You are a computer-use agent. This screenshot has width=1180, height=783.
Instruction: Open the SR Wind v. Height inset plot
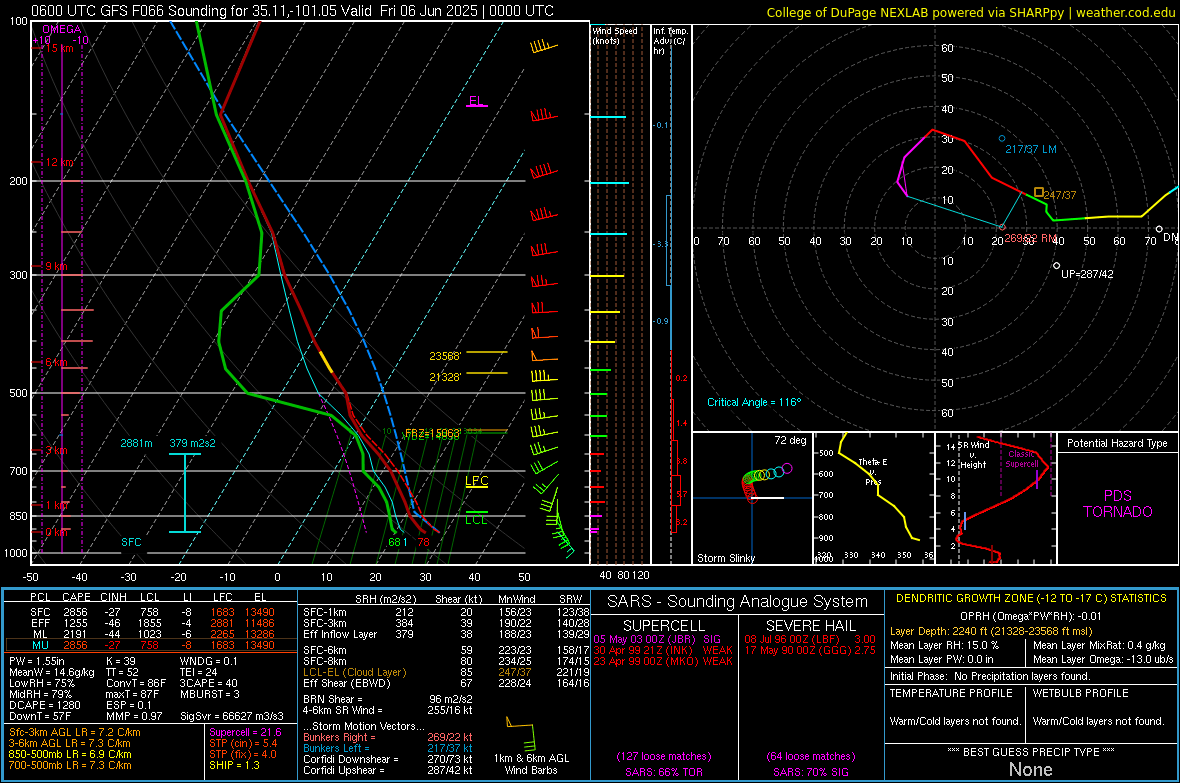click(x=996, y=498)
